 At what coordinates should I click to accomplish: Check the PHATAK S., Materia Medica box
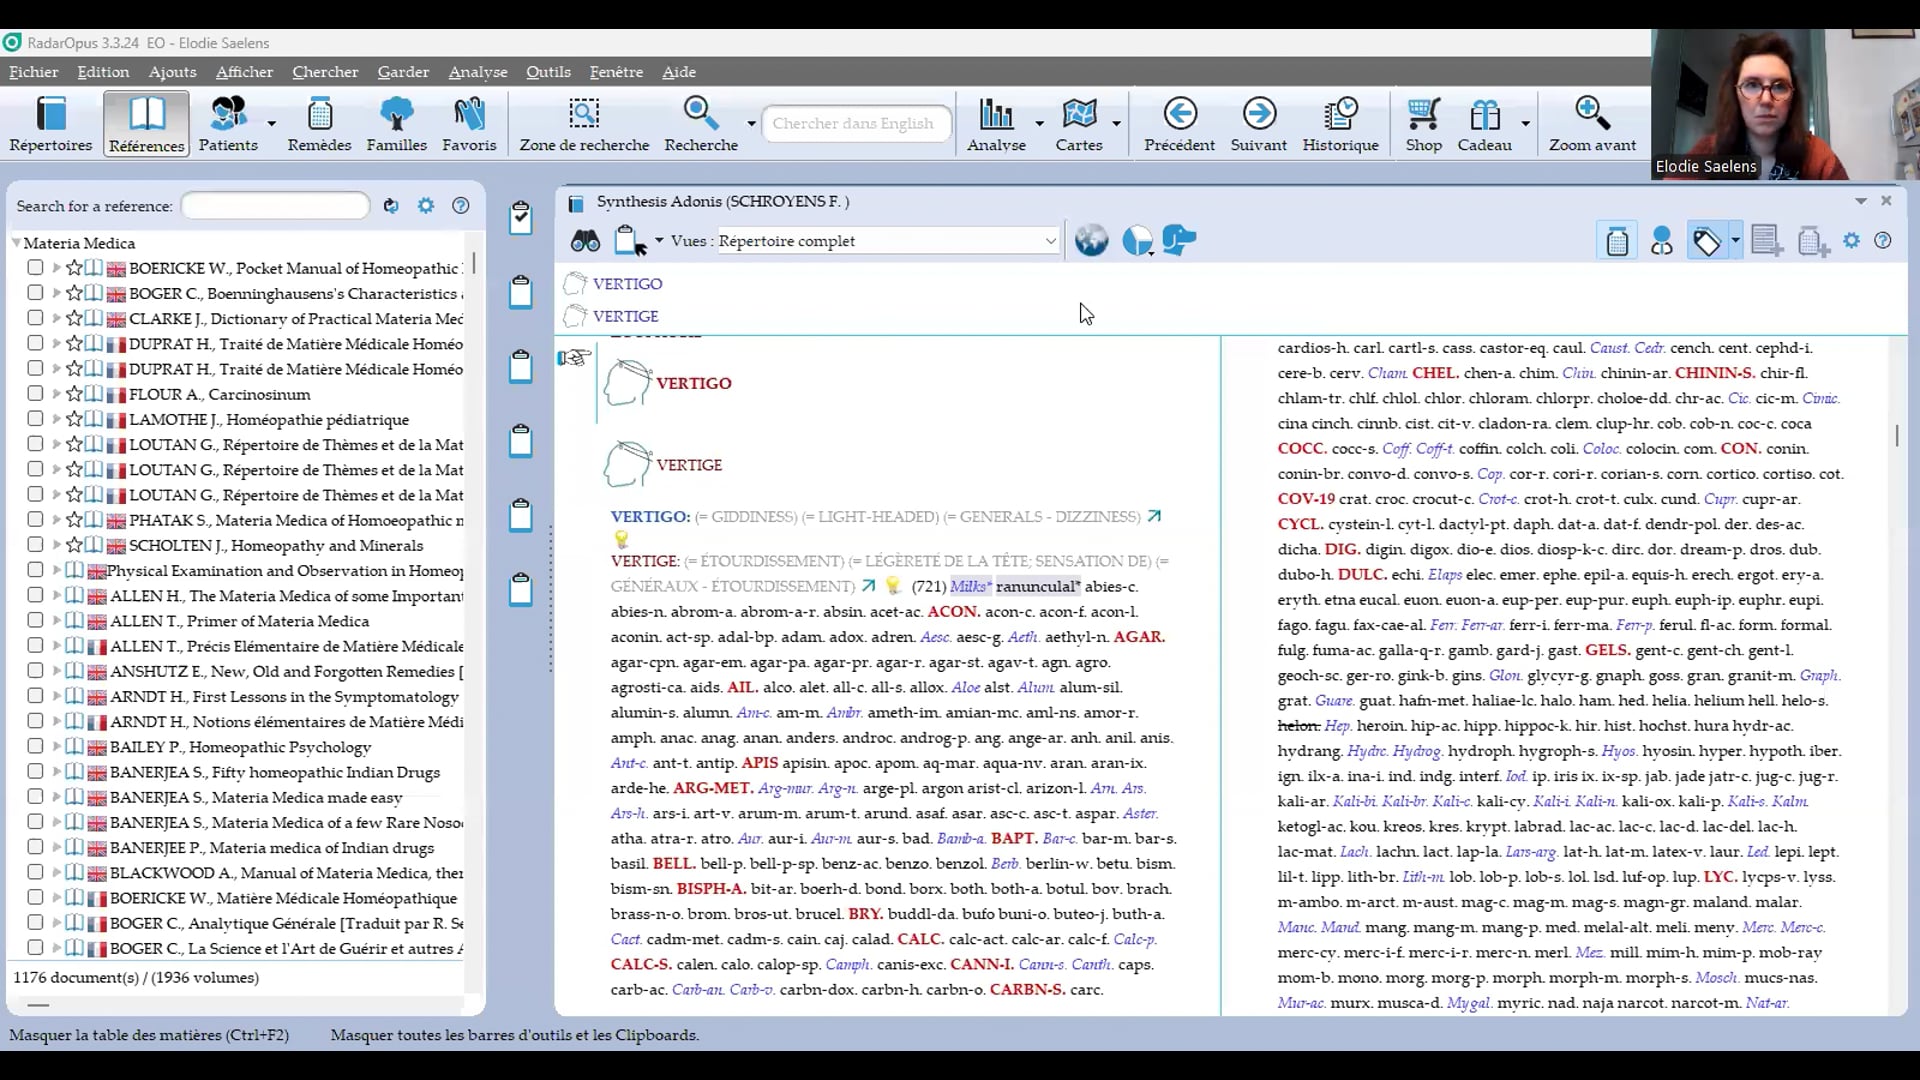pos(35,520)
